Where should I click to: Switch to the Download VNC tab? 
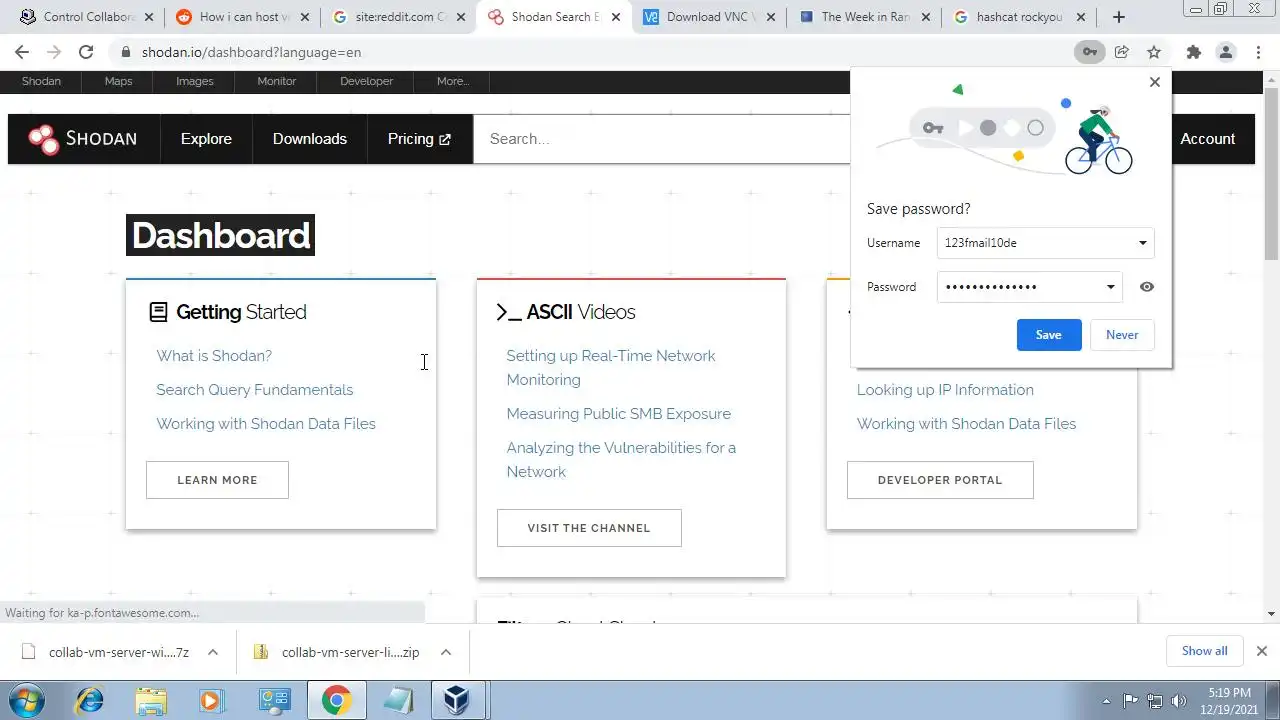tap(708, 17)
